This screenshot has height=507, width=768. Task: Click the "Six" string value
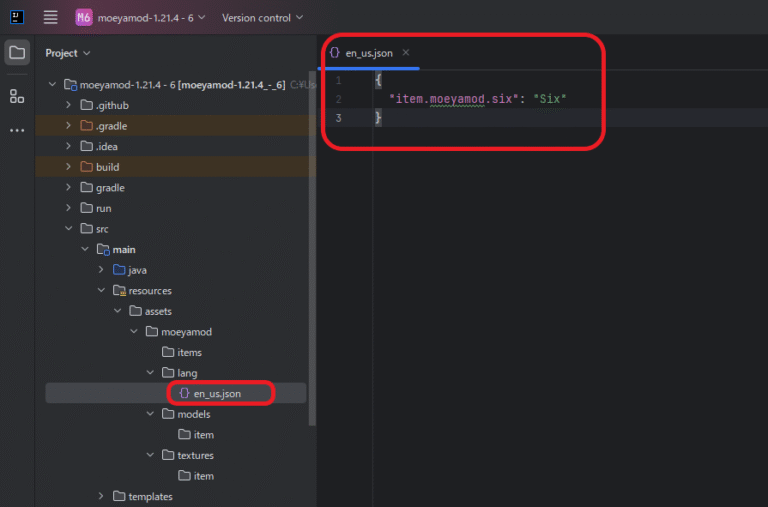pos(550,99)
